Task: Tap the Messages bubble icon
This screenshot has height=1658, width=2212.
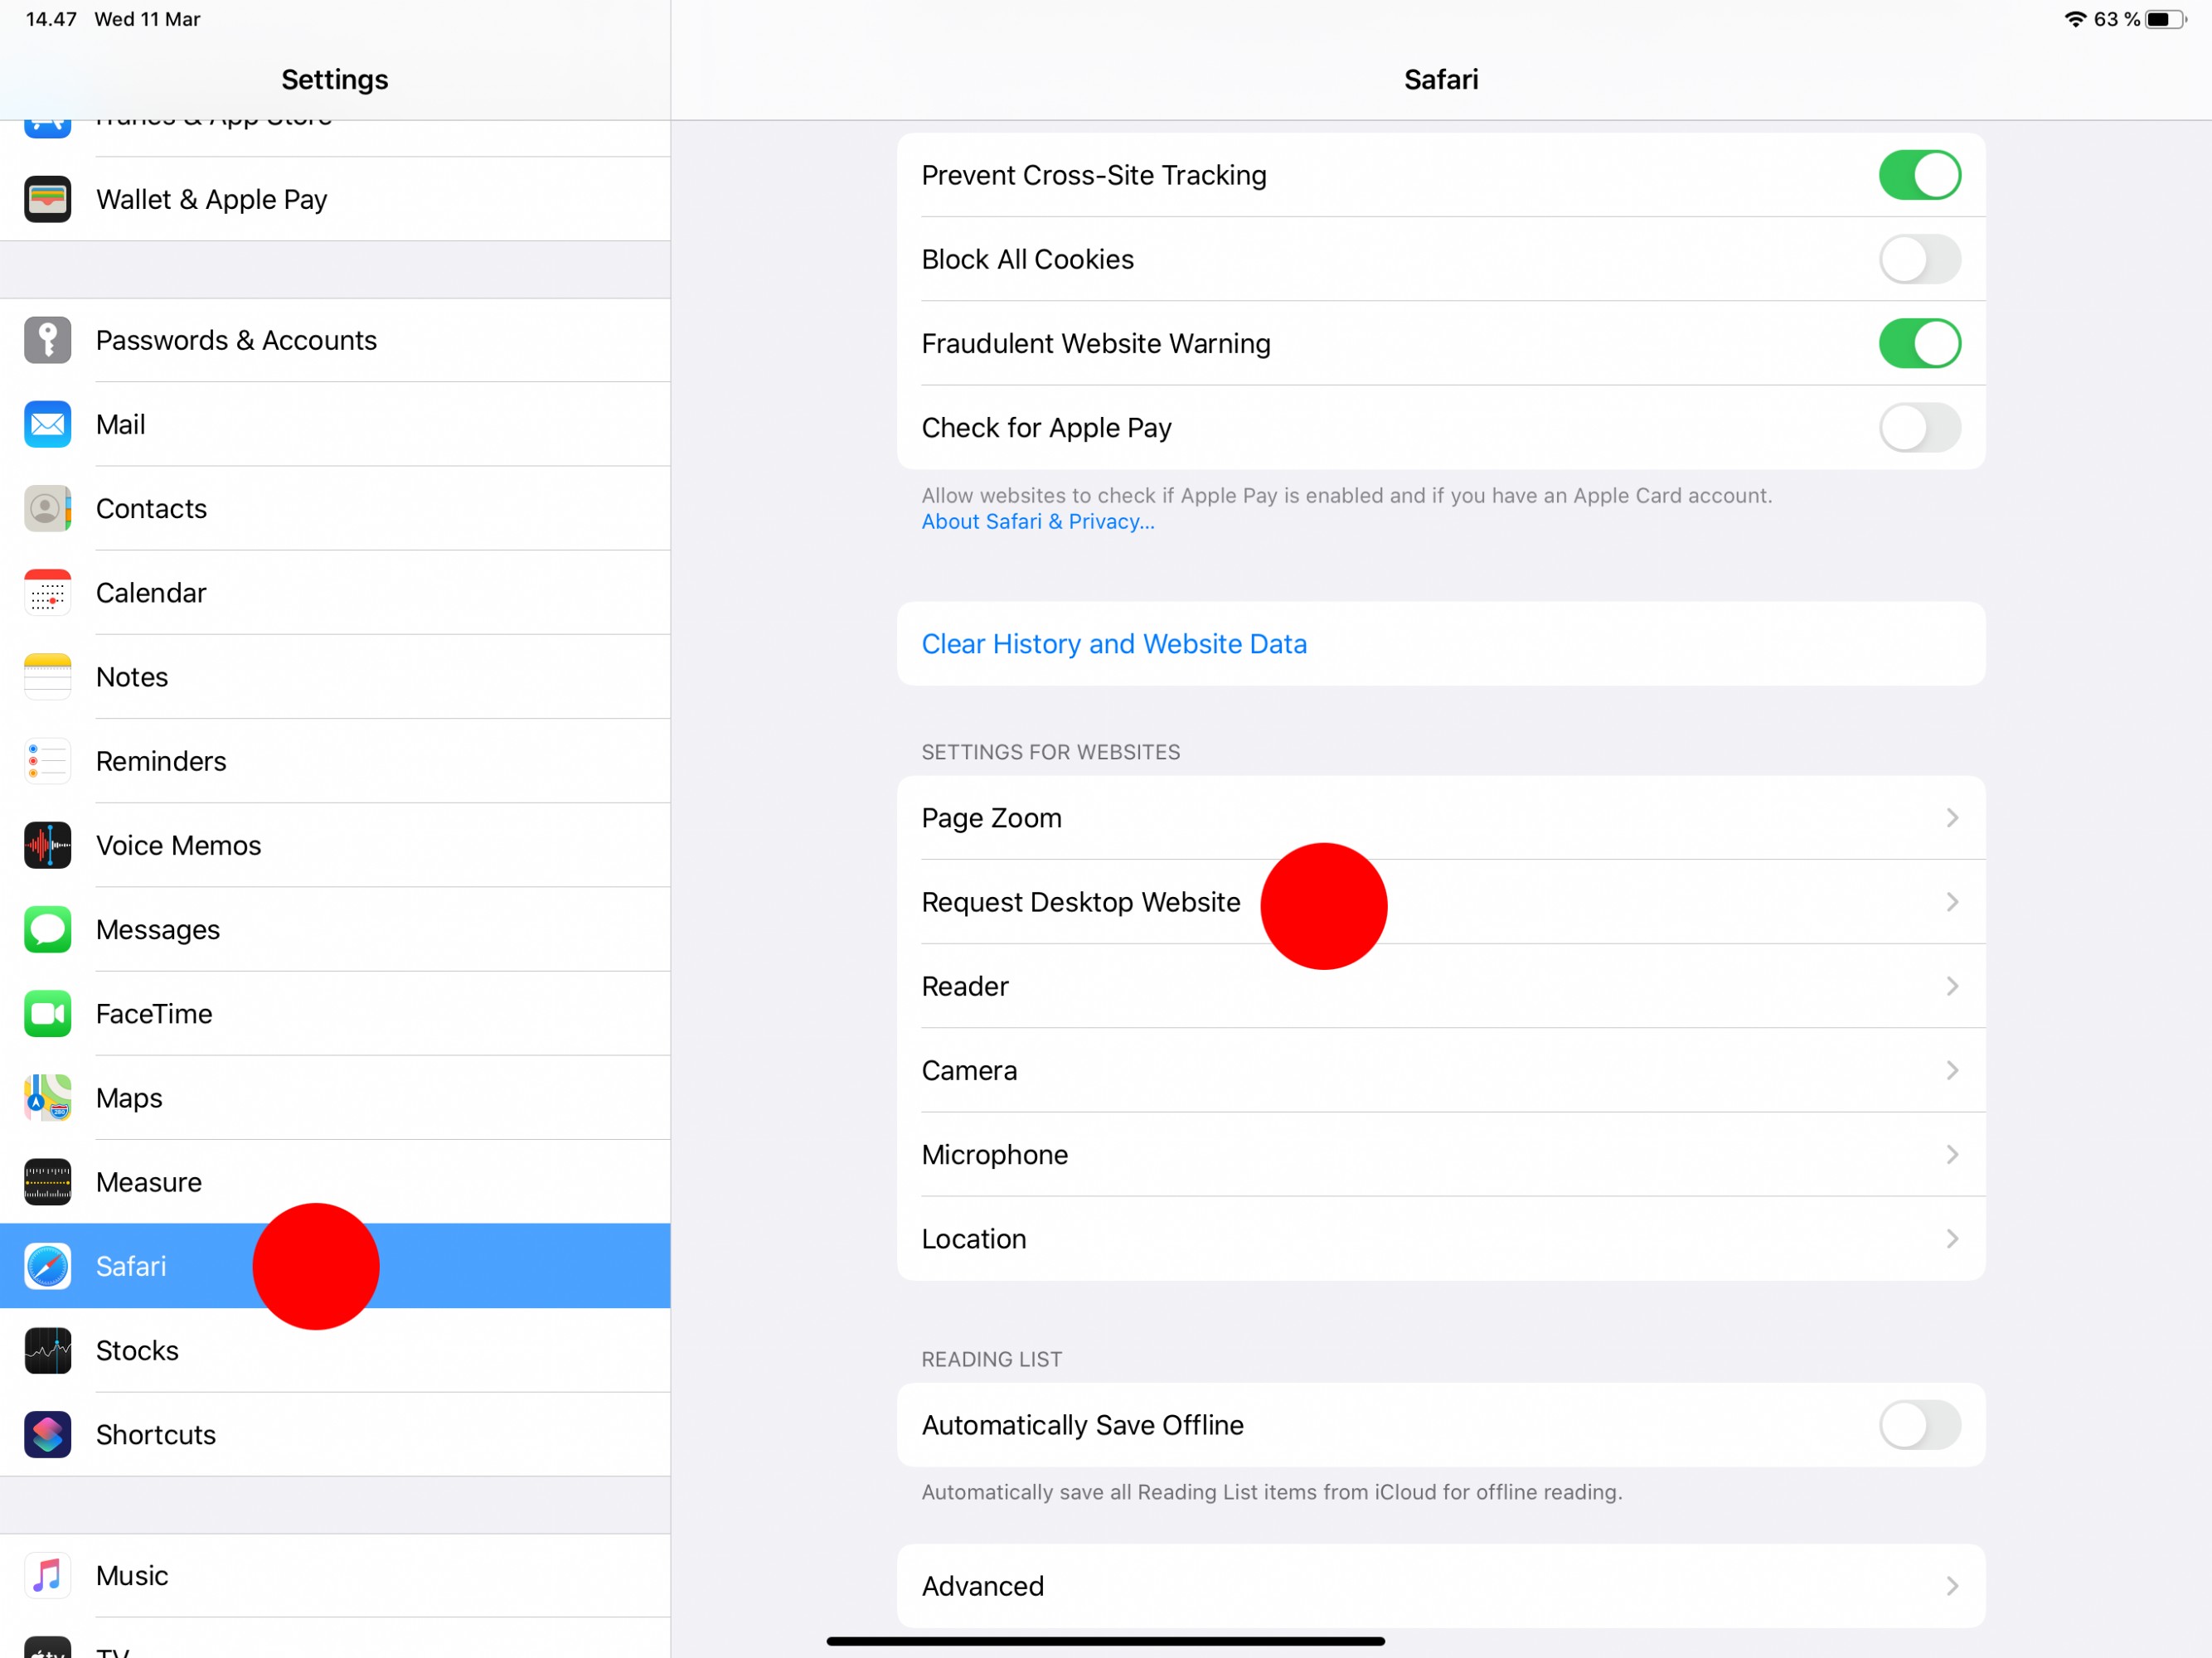Action: (47, 929)
